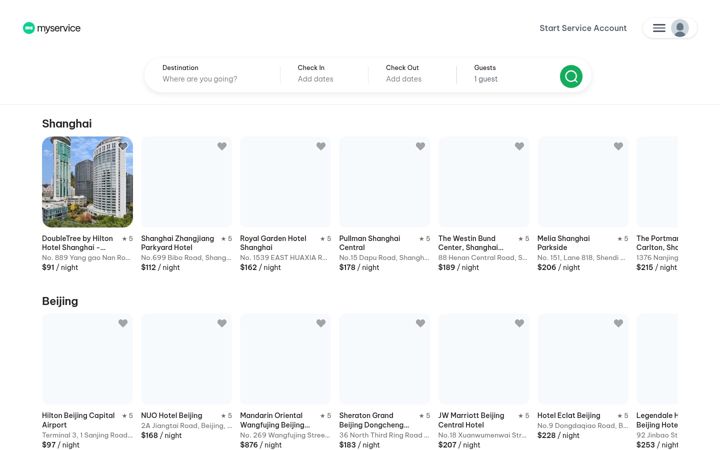Toggle heart on Hotel Eclat Beijing
The image size is (720, 450).
click(619, 323)
